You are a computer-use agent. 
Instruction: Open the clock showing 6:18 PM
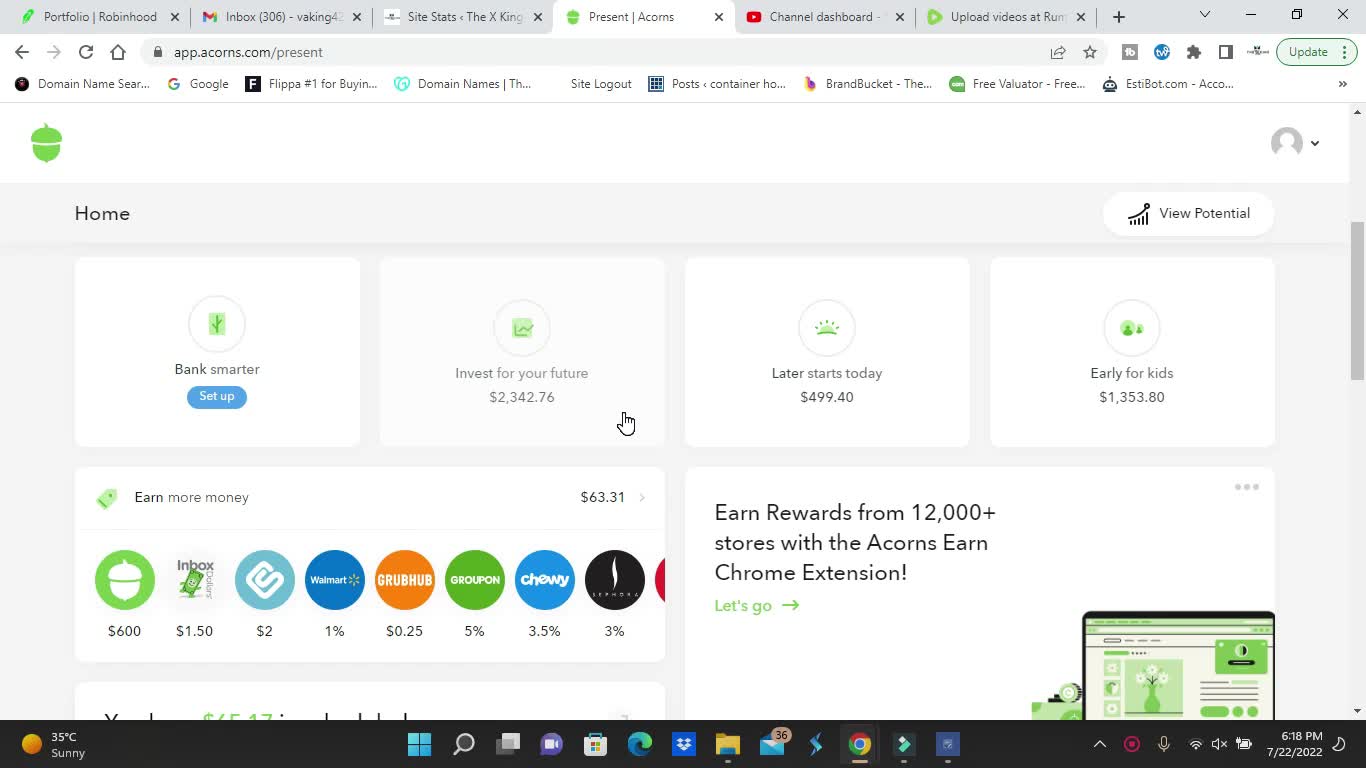coord(1294,744)
